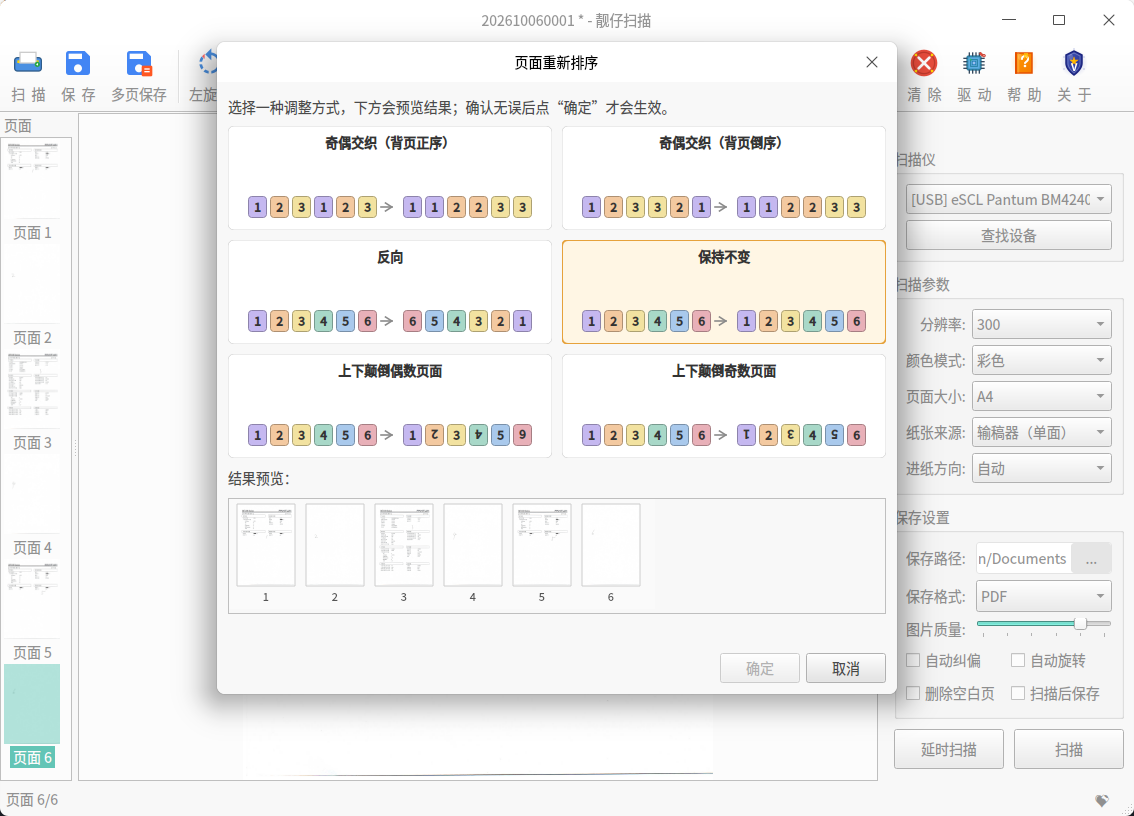Screen dimensions: 1134x816
Task: Close the 页面重新排序 dialog
Action: click(x=871, y=62)
